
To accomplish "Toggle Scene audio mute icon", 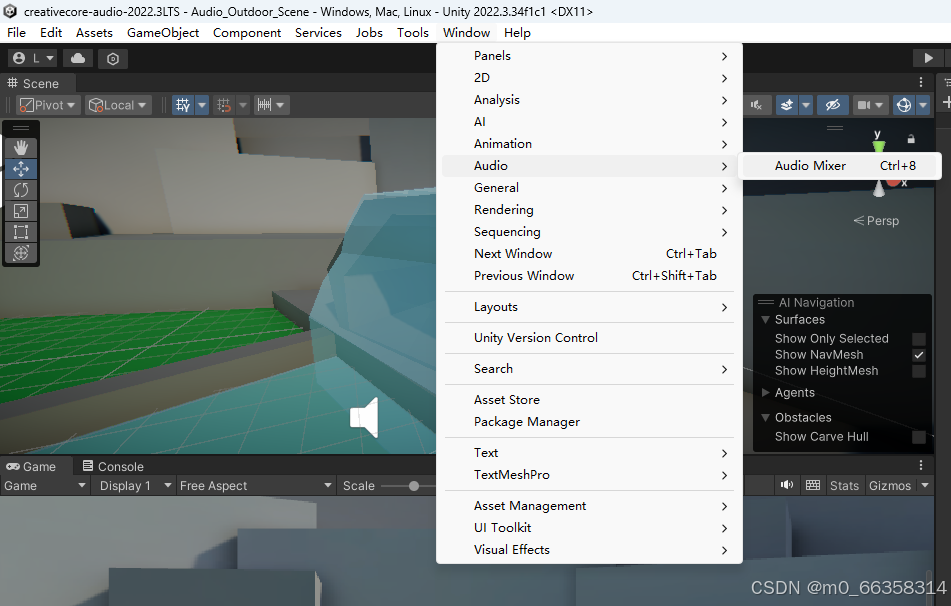I will click(x=756, y=105).
